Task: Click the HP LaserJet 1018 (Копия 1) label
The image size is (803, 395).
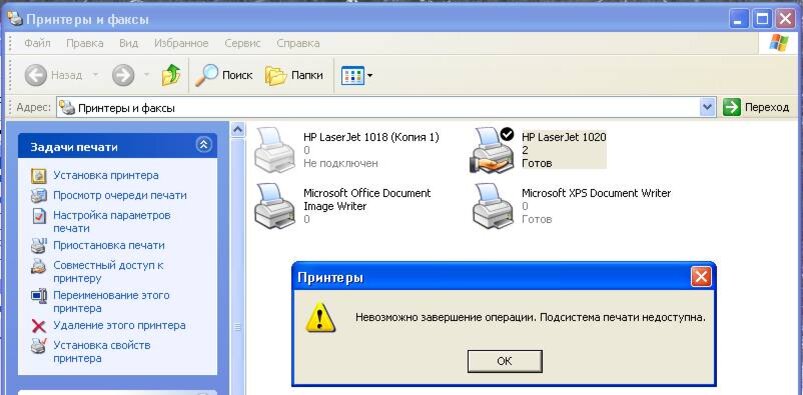Action: [x=371, y=137]
